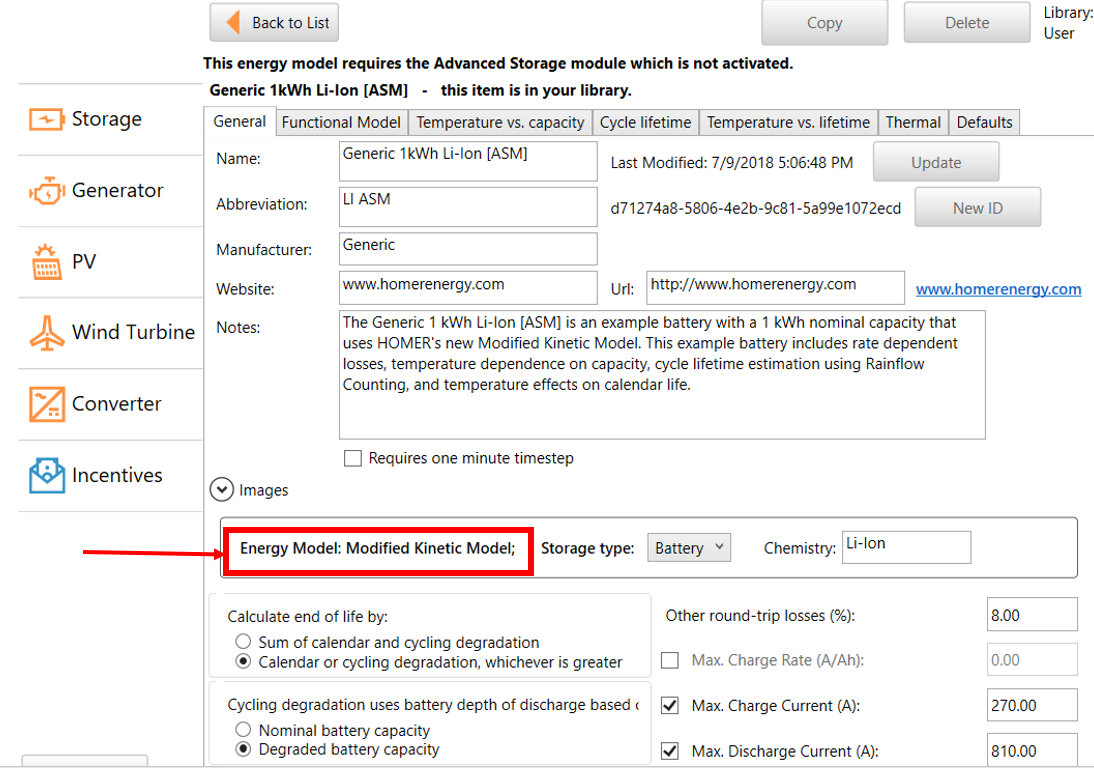Switch to the Functional Model tab
The image size is (1094, 768).
341,123
